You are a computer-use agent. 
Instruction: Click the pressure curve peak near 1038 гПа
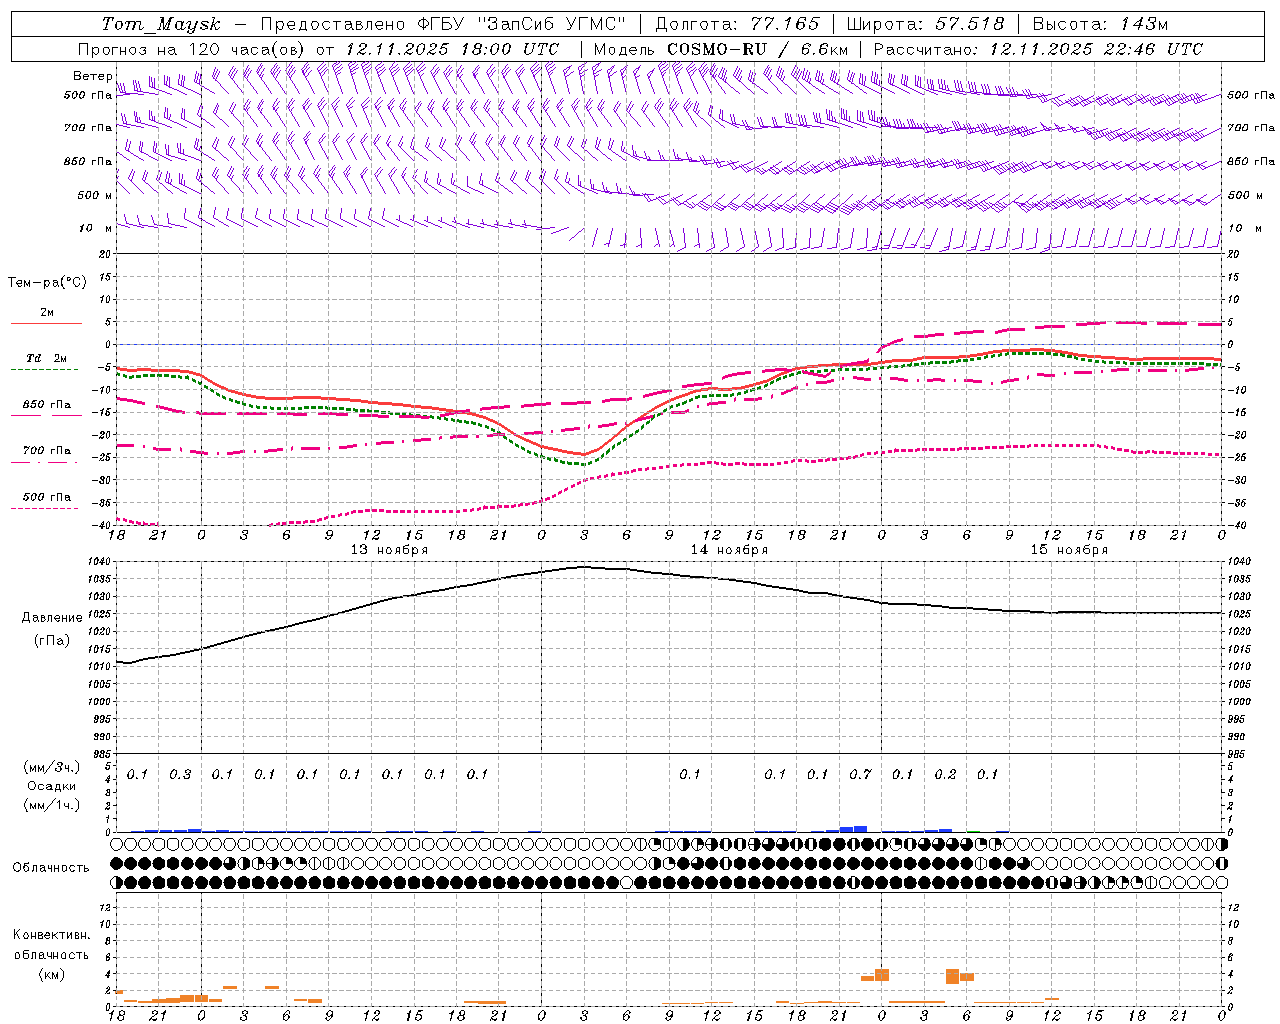(584, 566)
